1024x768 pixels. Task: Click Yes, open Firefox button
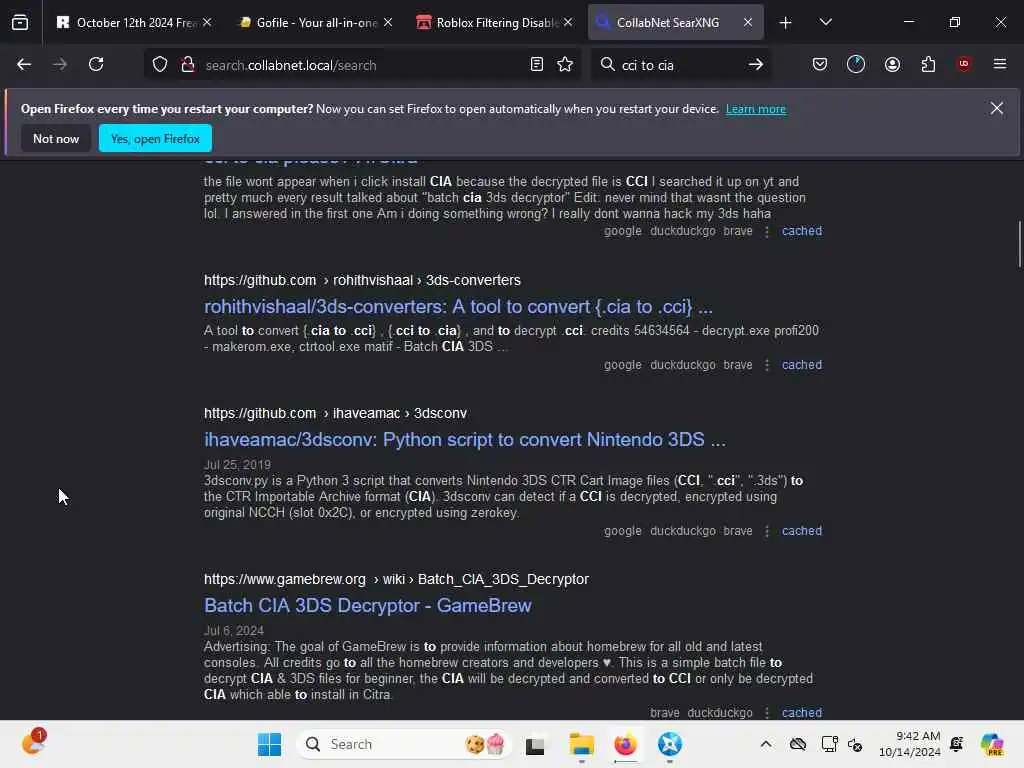tap(155, 138)
